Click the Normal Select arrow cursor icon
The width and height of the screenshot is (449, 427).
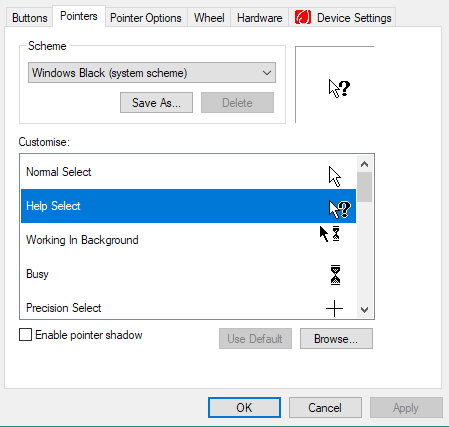point(335,176)
